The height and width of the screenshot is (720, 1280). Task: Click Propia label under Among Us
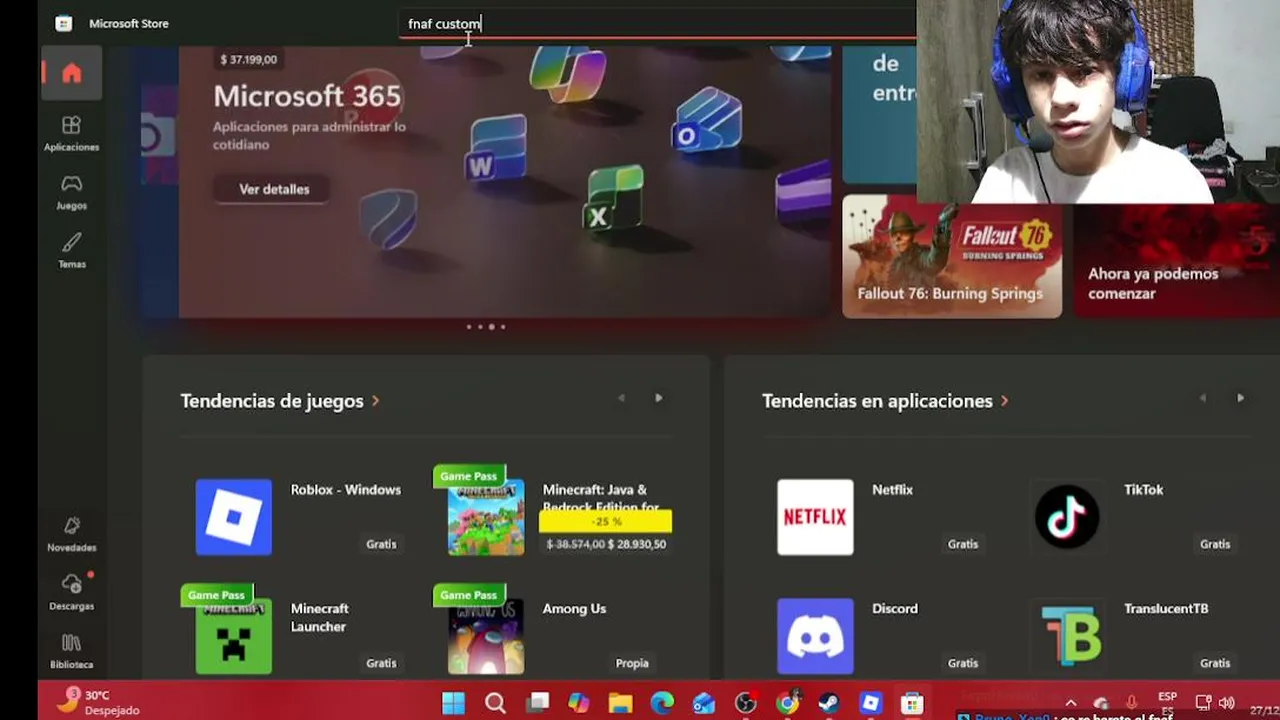click(632, 663)
